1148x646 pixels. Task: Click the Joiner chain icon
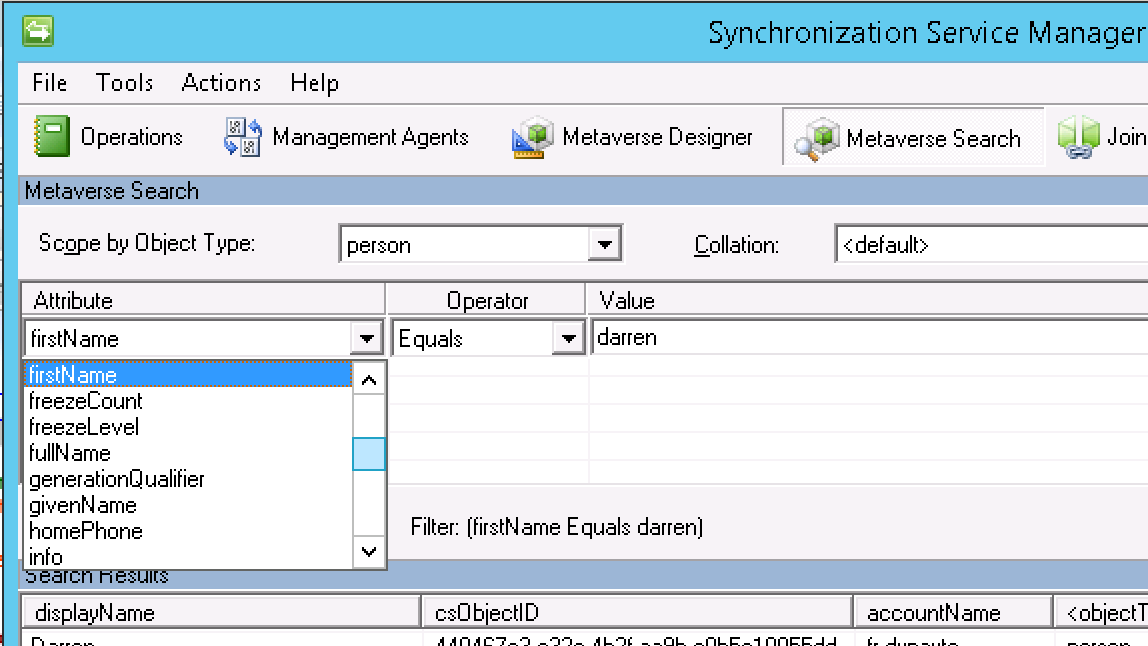point(1078,137)
